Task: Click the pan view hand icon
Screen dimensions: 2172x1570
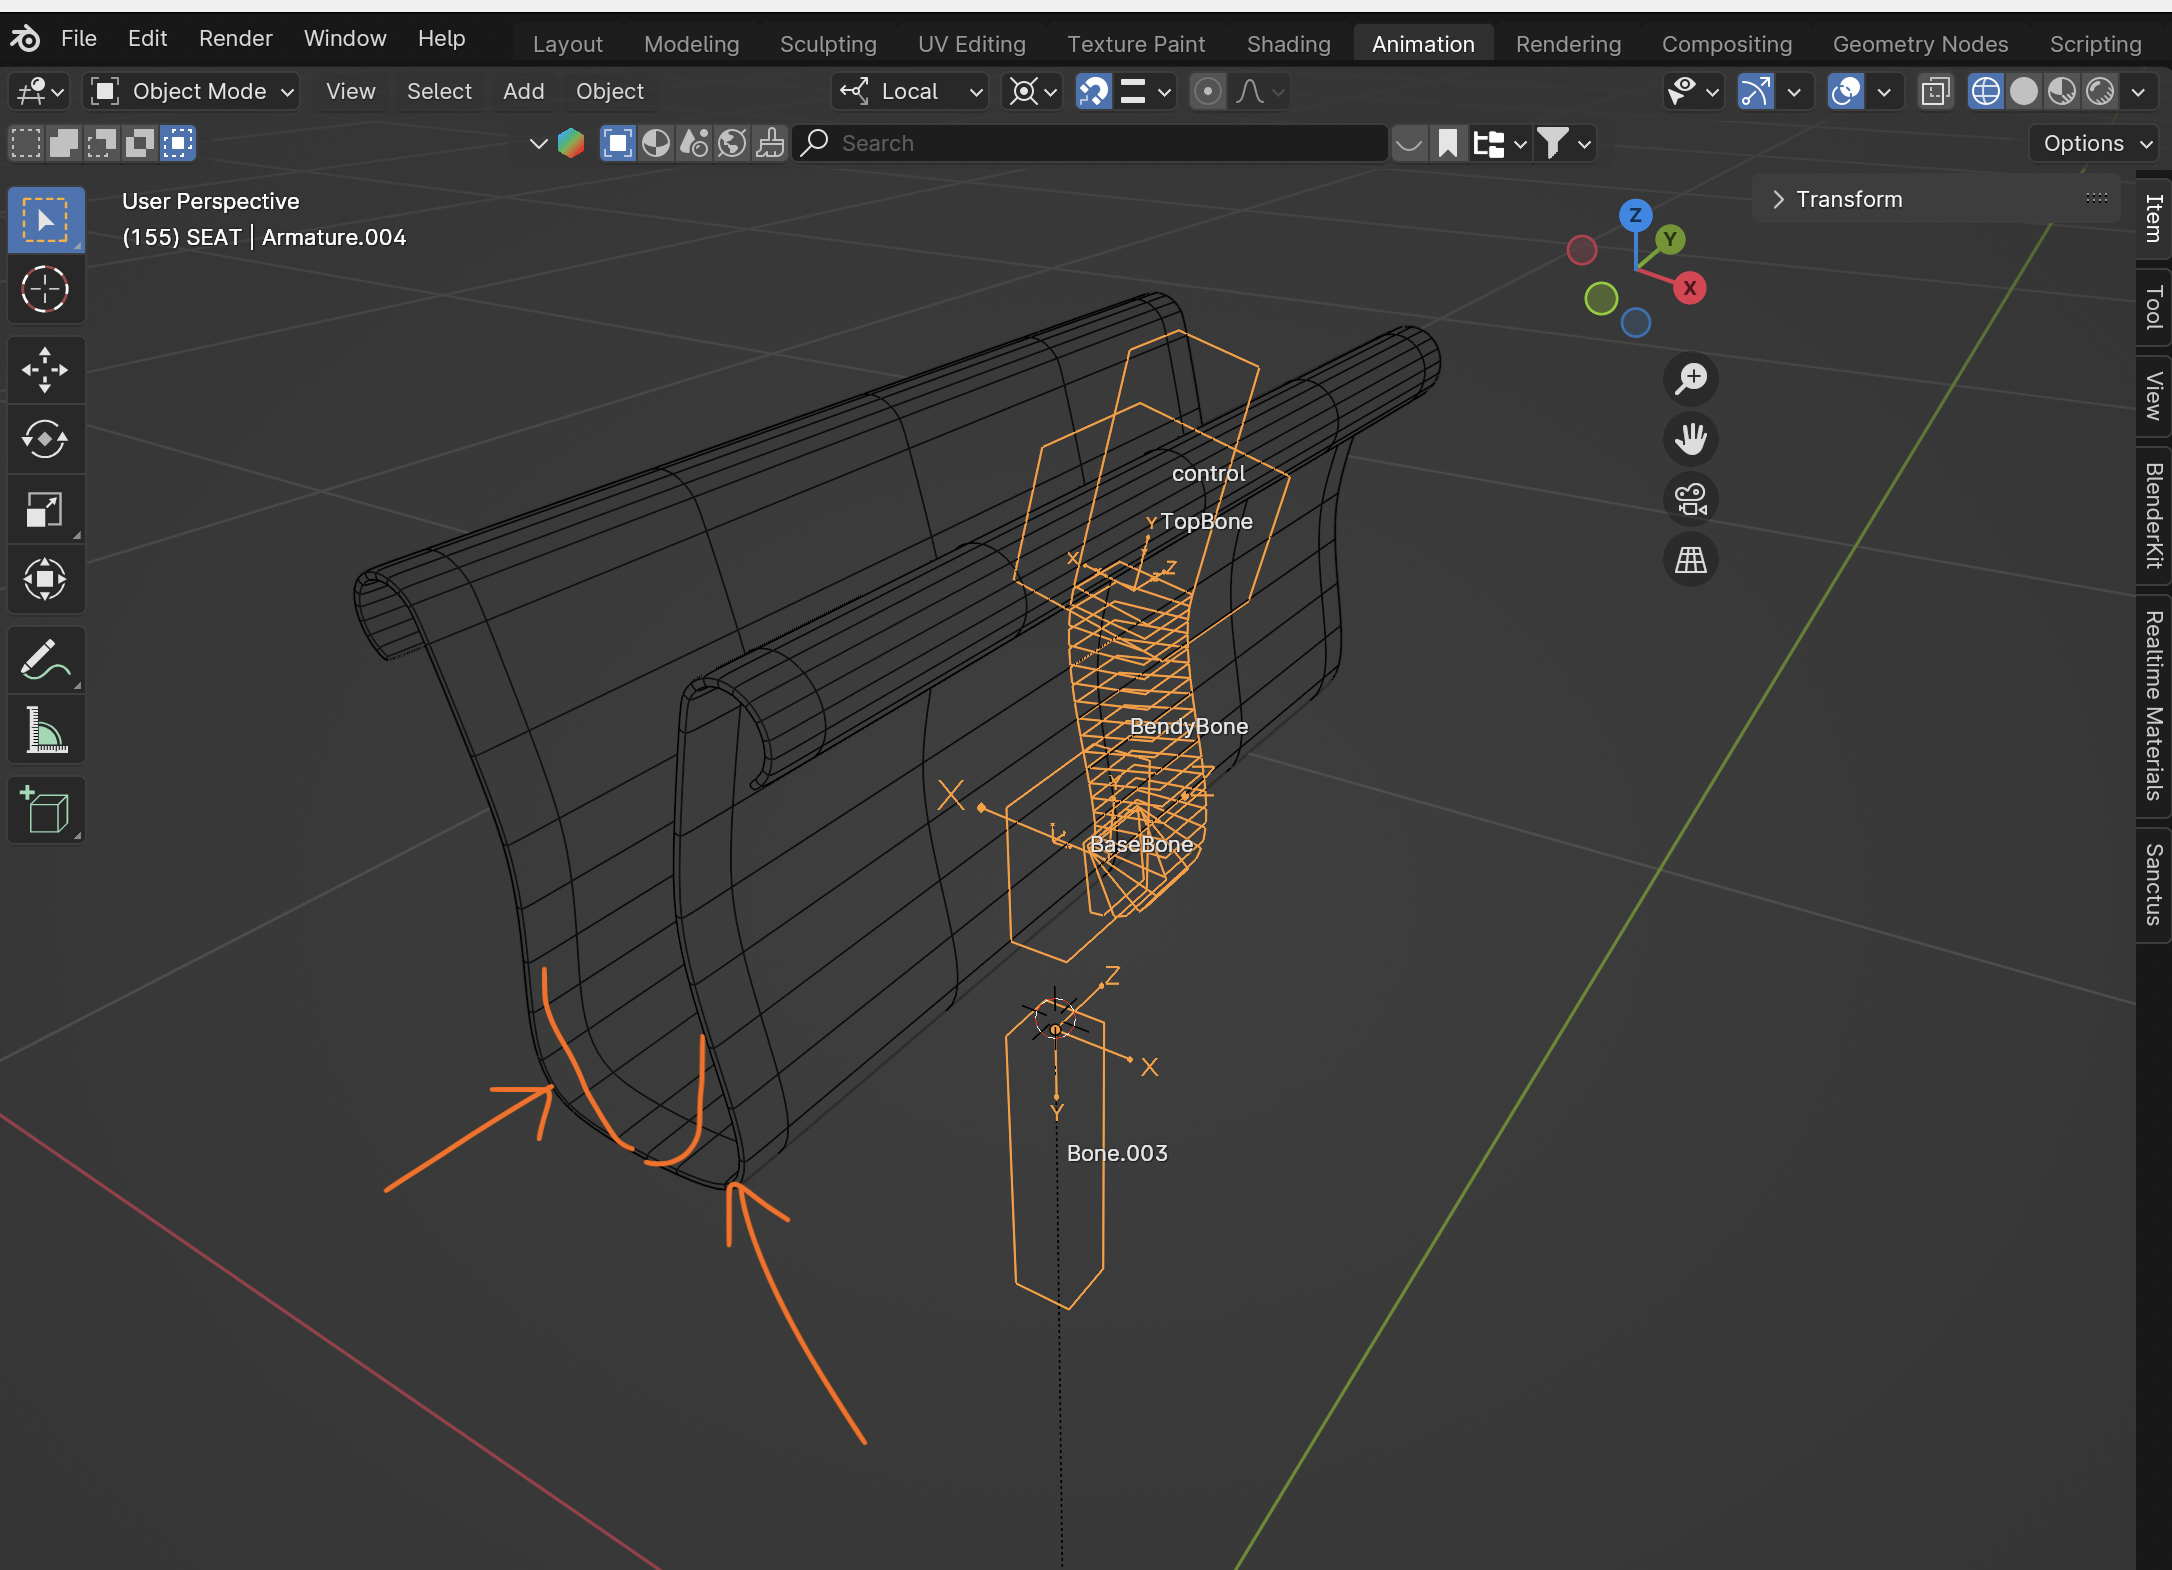Action: pos(1691,439)
